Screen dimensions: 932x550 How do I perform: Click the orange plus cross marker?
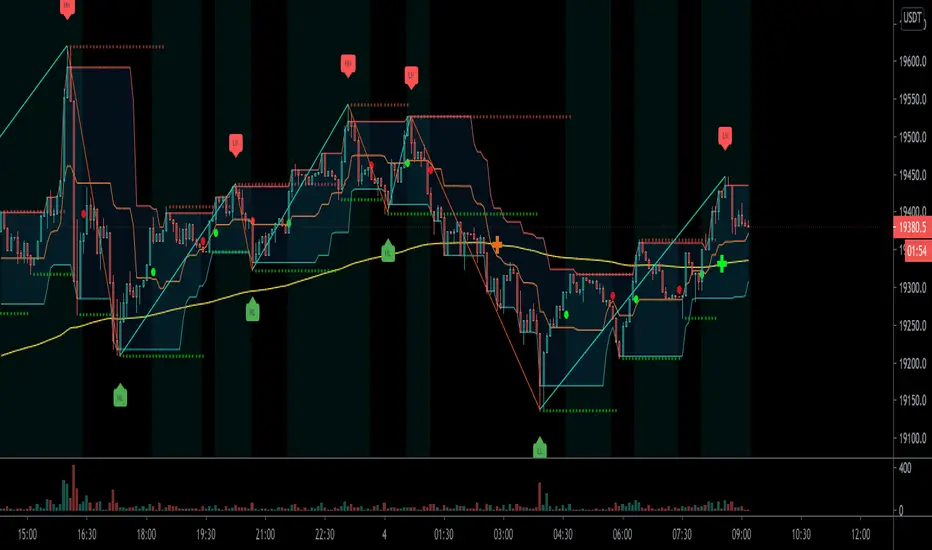tap(497, 244)
